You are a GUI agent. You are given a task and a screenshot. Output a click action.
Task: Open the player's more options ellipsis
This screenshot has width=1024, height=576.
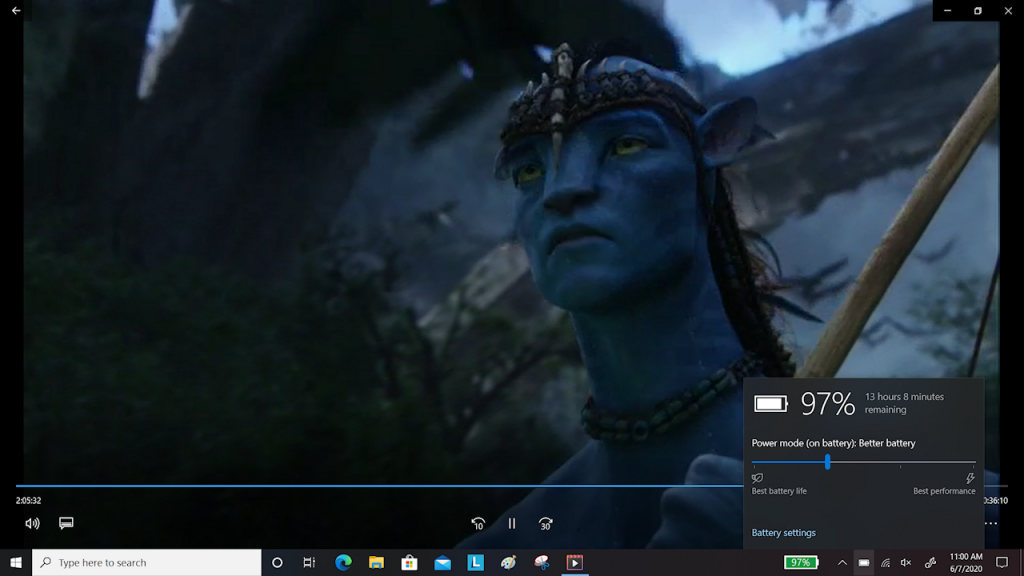(991, 523)
